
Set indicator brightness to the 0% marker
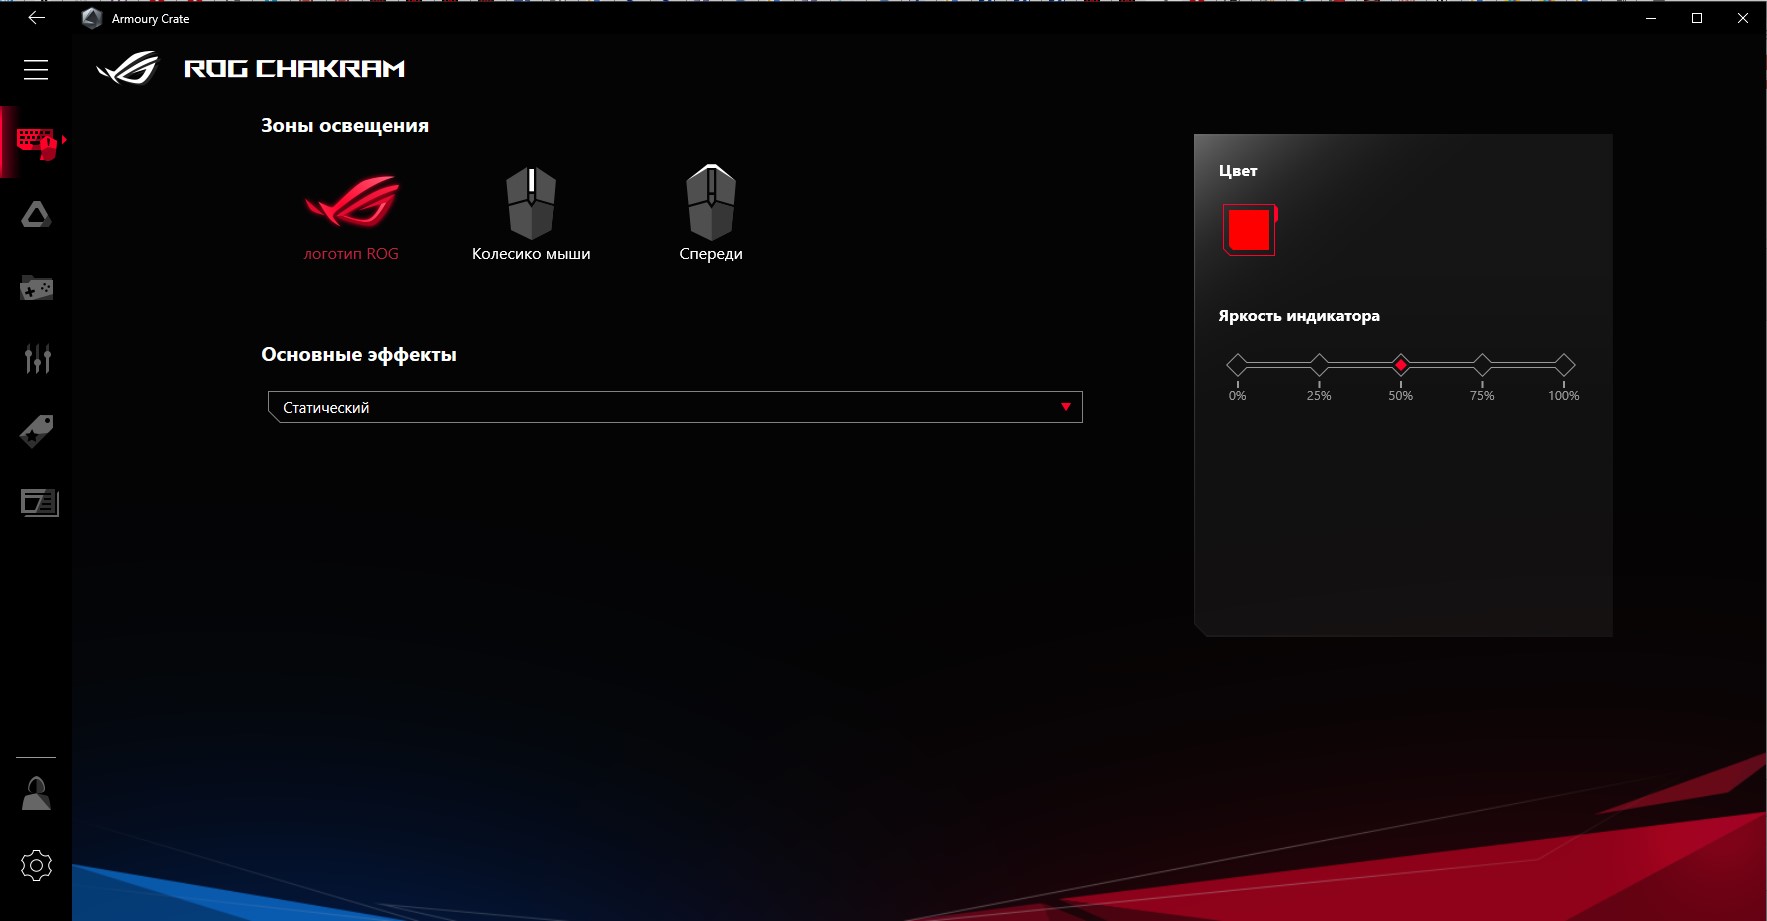[x=1237, y=365]
